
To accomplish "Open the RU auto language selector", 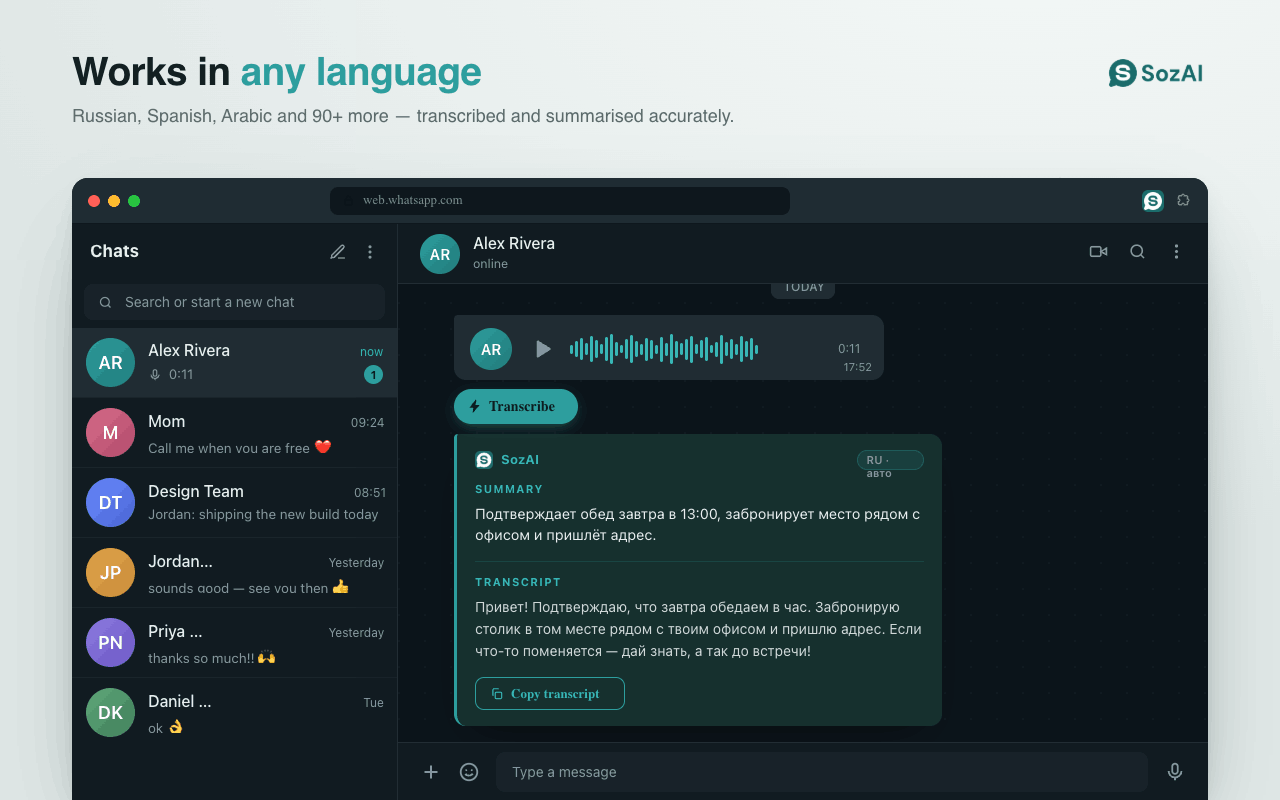I will click(x=890, y=460).
